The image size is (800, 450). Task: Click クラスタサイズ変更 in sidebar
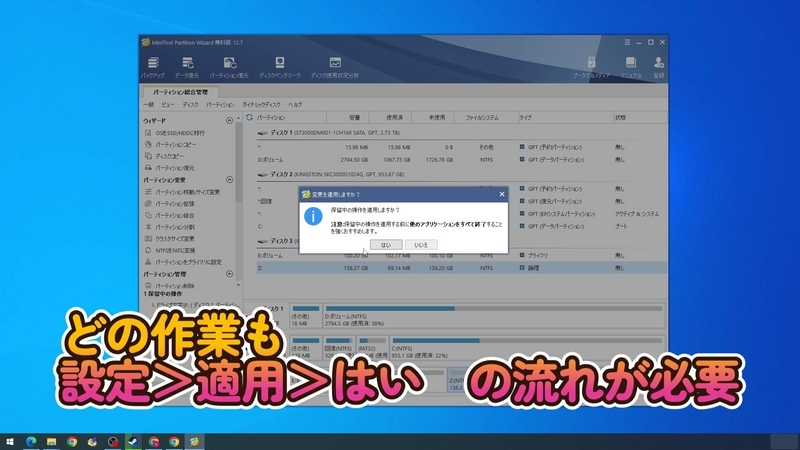tap(169, 239)
